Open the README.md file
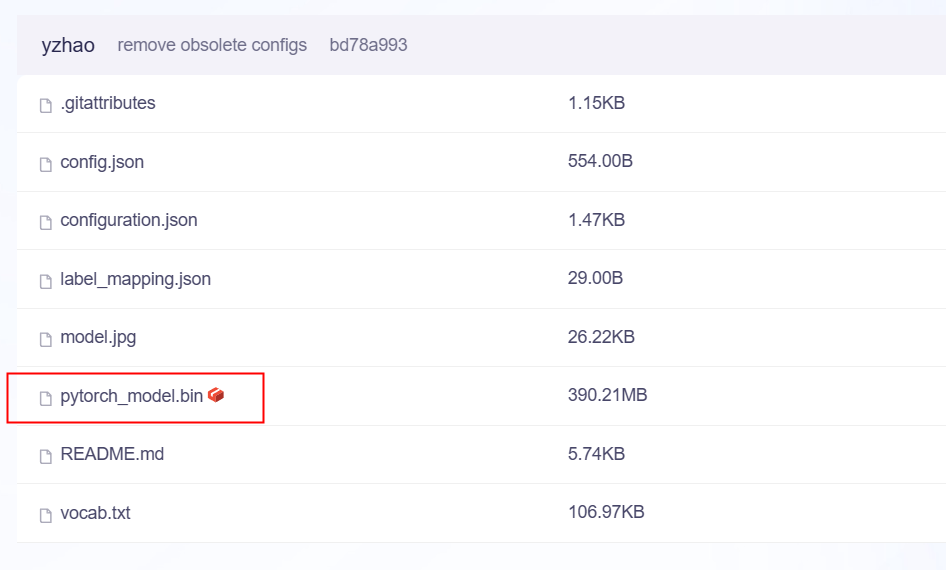The width and height of the screenshot is (946, 570). pos(112,454)
